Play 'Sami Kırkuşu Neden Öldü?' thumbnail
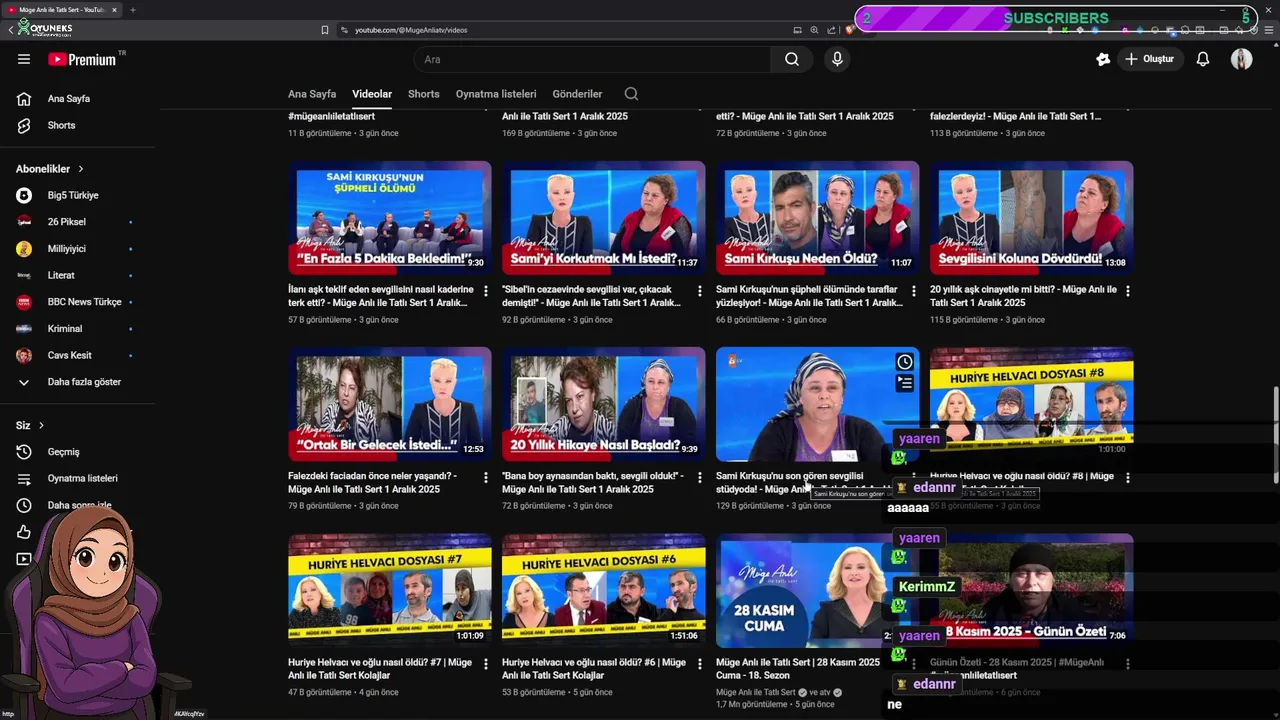This screenshot has height=720, width=1280. tap(818, 218)
